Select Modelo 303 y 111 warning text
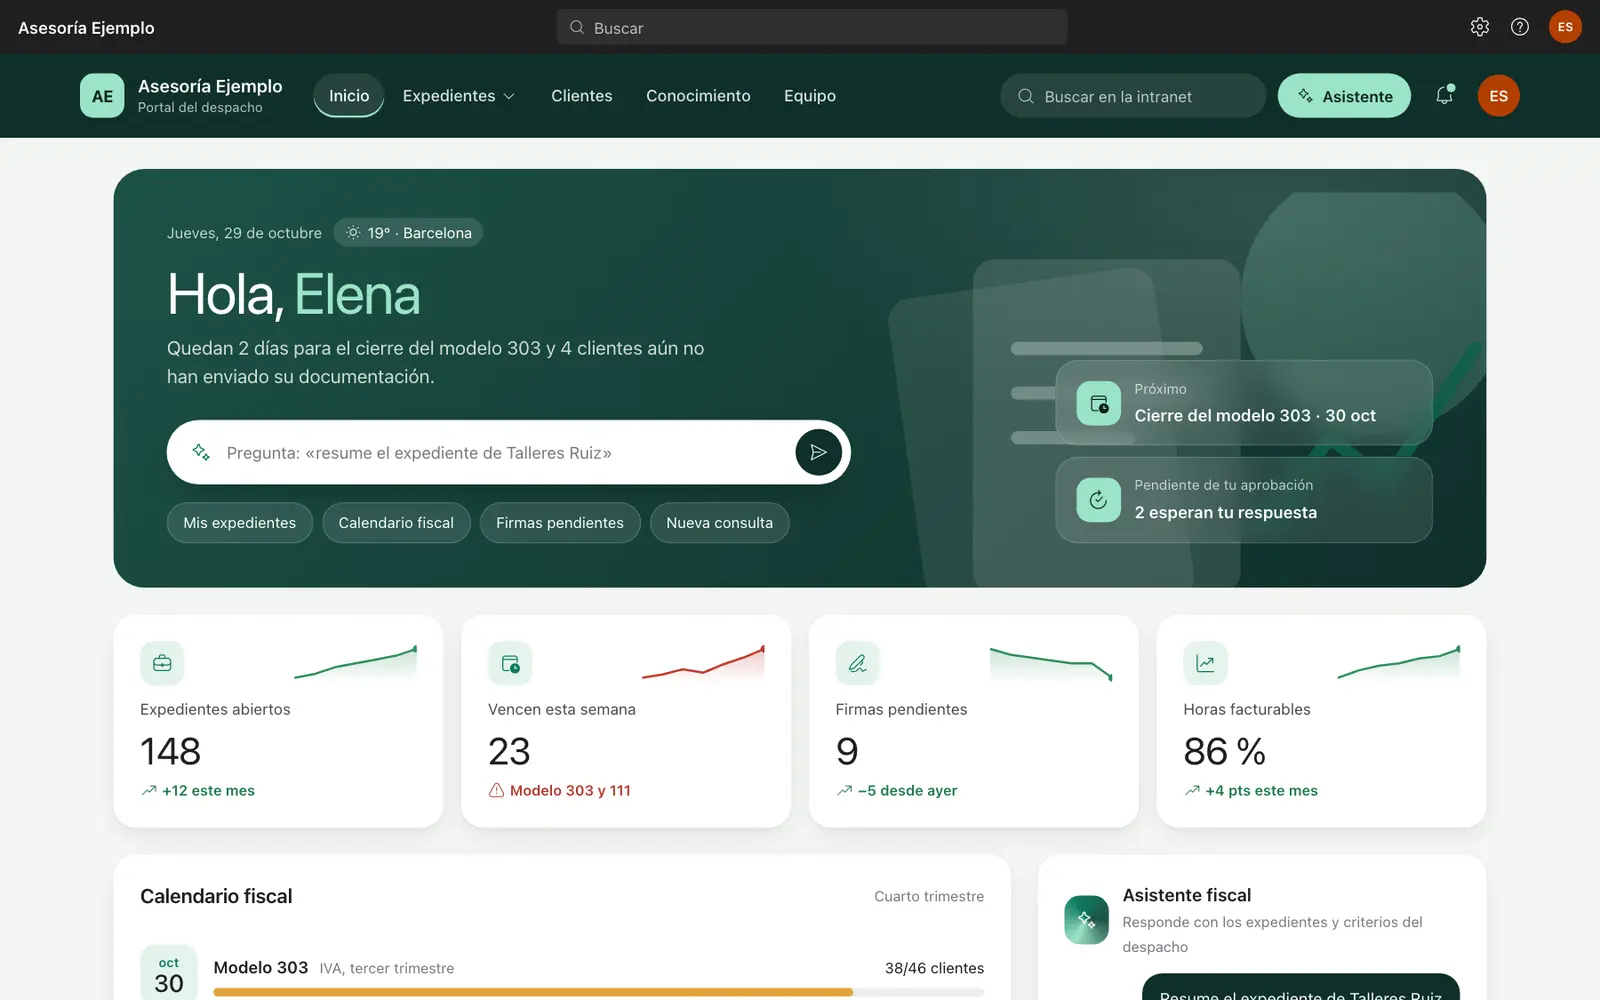 pyautogui.click(x=570, y=790)
